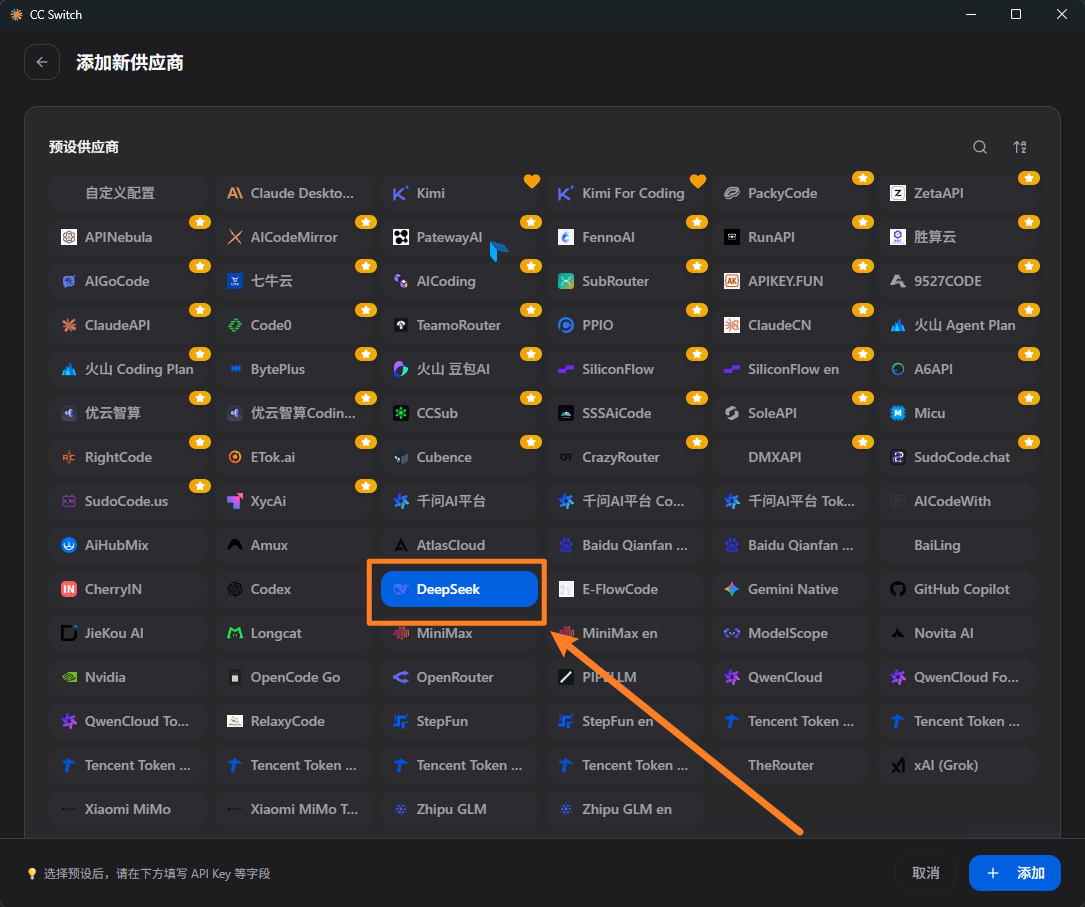This screenshot has width=1085, height=907.
Task: Click the APINebula logo icon
Action: [69, 237]
